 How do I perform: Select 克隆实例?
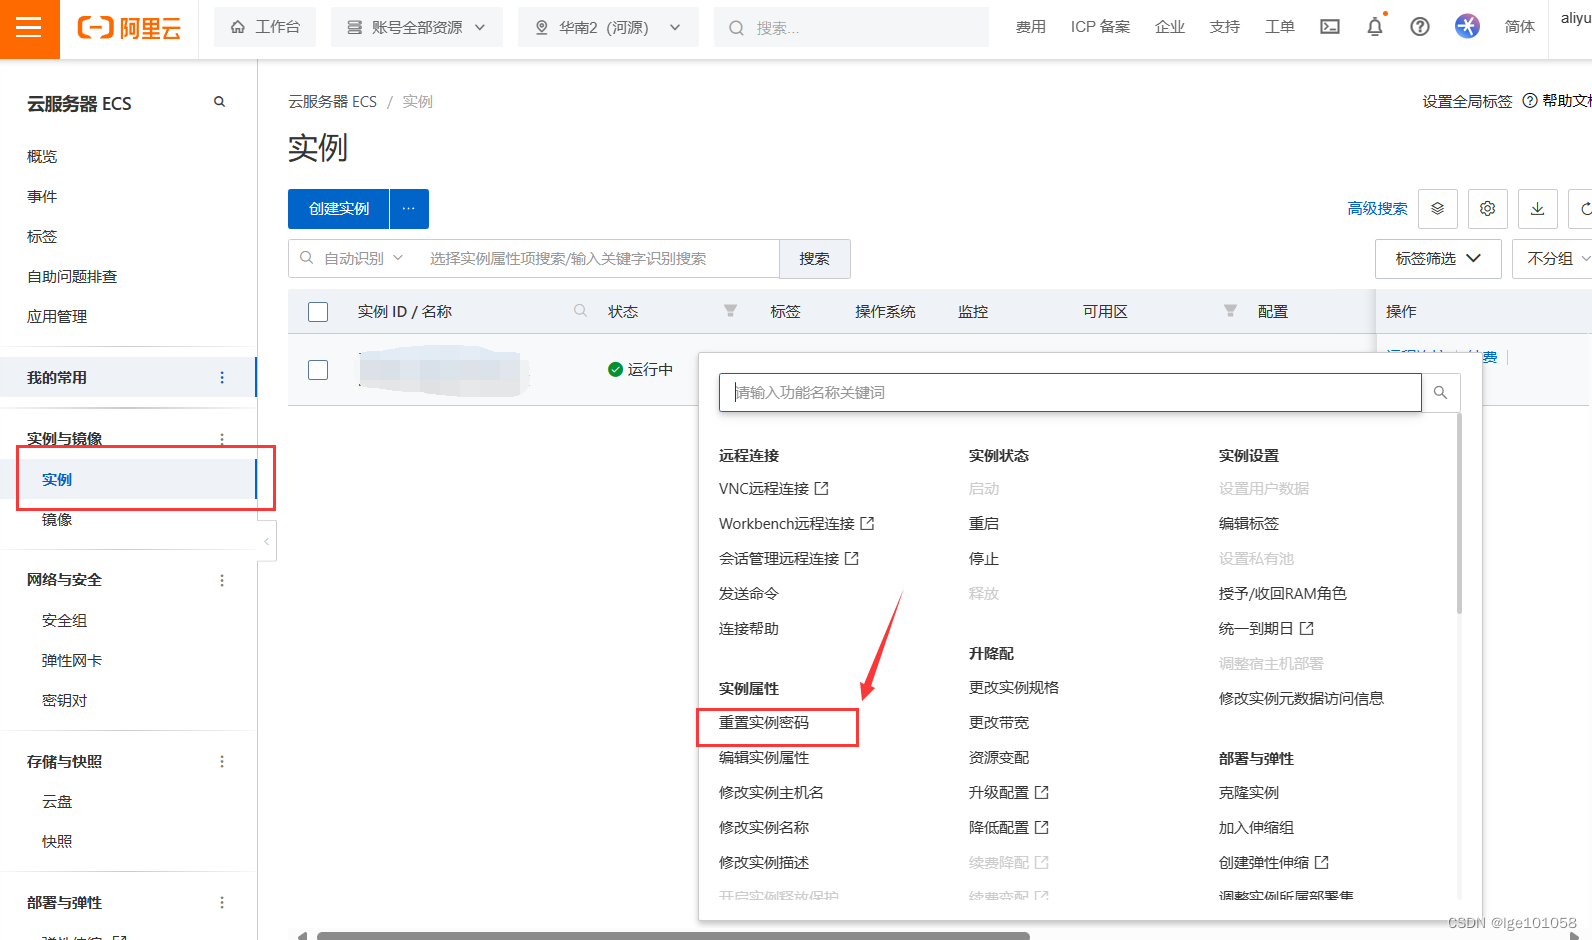(1249, 793)
